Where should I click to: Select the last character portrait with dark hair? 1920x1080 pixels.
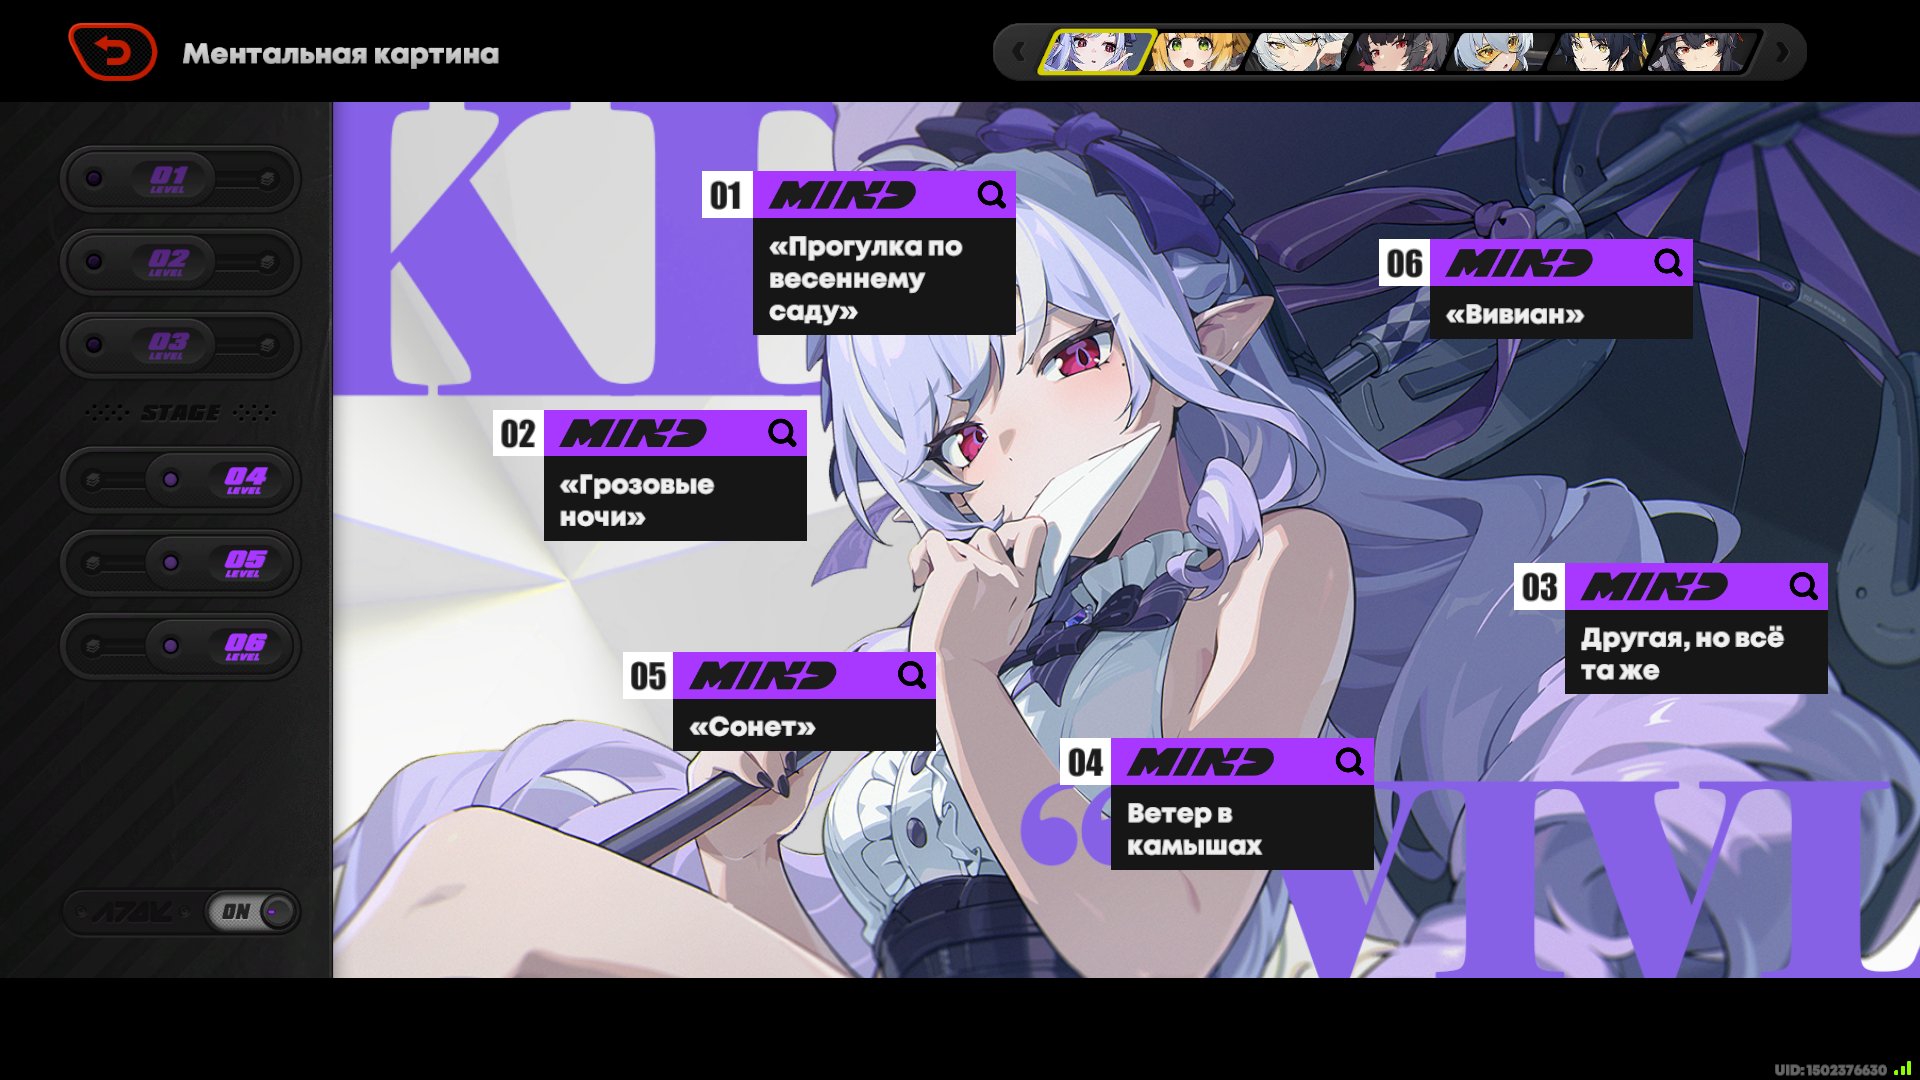(1706, 52)
